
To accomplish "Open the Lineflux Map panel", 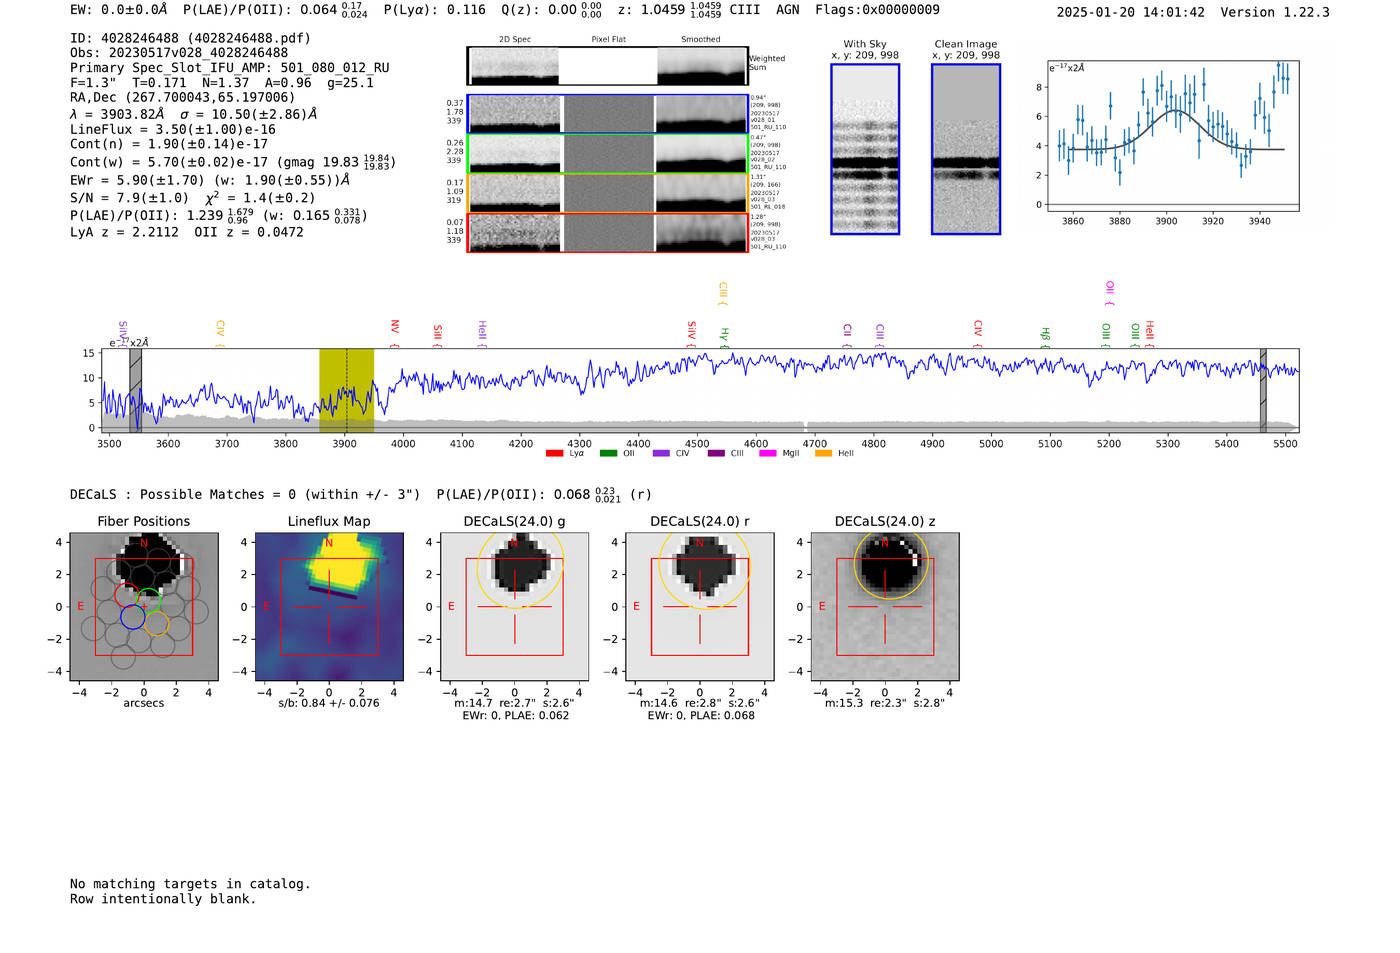I will pos(329,606).
